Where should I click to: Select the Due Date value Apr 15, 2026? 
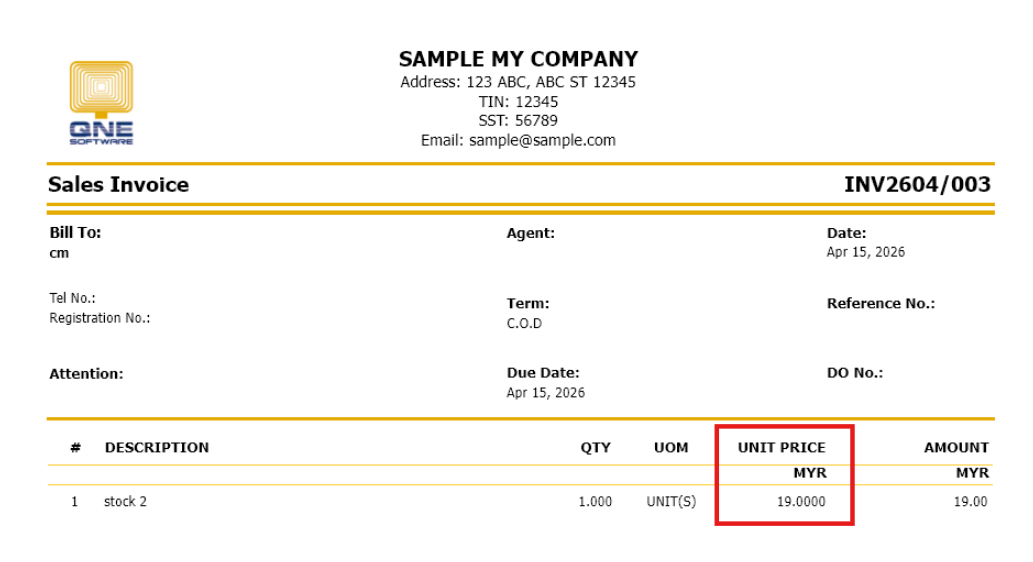(545, 393)
